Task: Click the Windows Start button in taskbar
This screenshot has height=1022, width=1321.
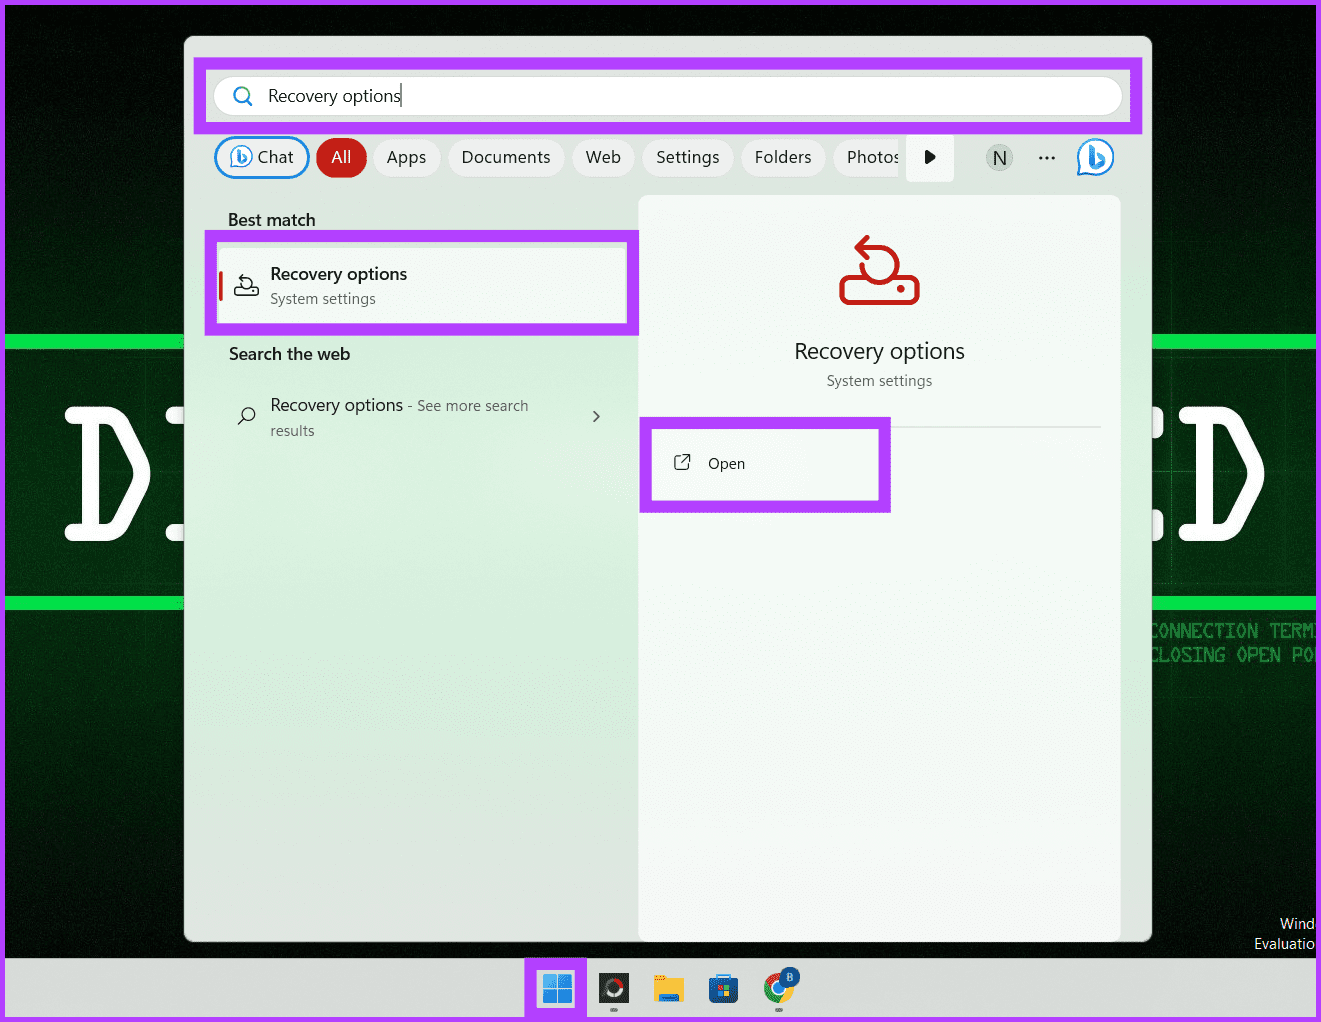Action: 557,989
